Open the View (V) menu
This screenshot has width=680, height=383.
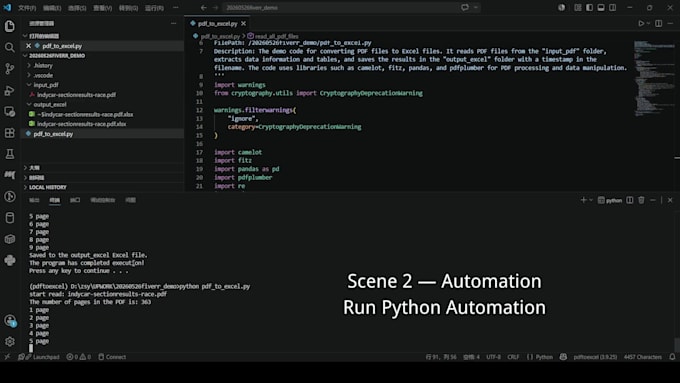click(x=102, y=8)
